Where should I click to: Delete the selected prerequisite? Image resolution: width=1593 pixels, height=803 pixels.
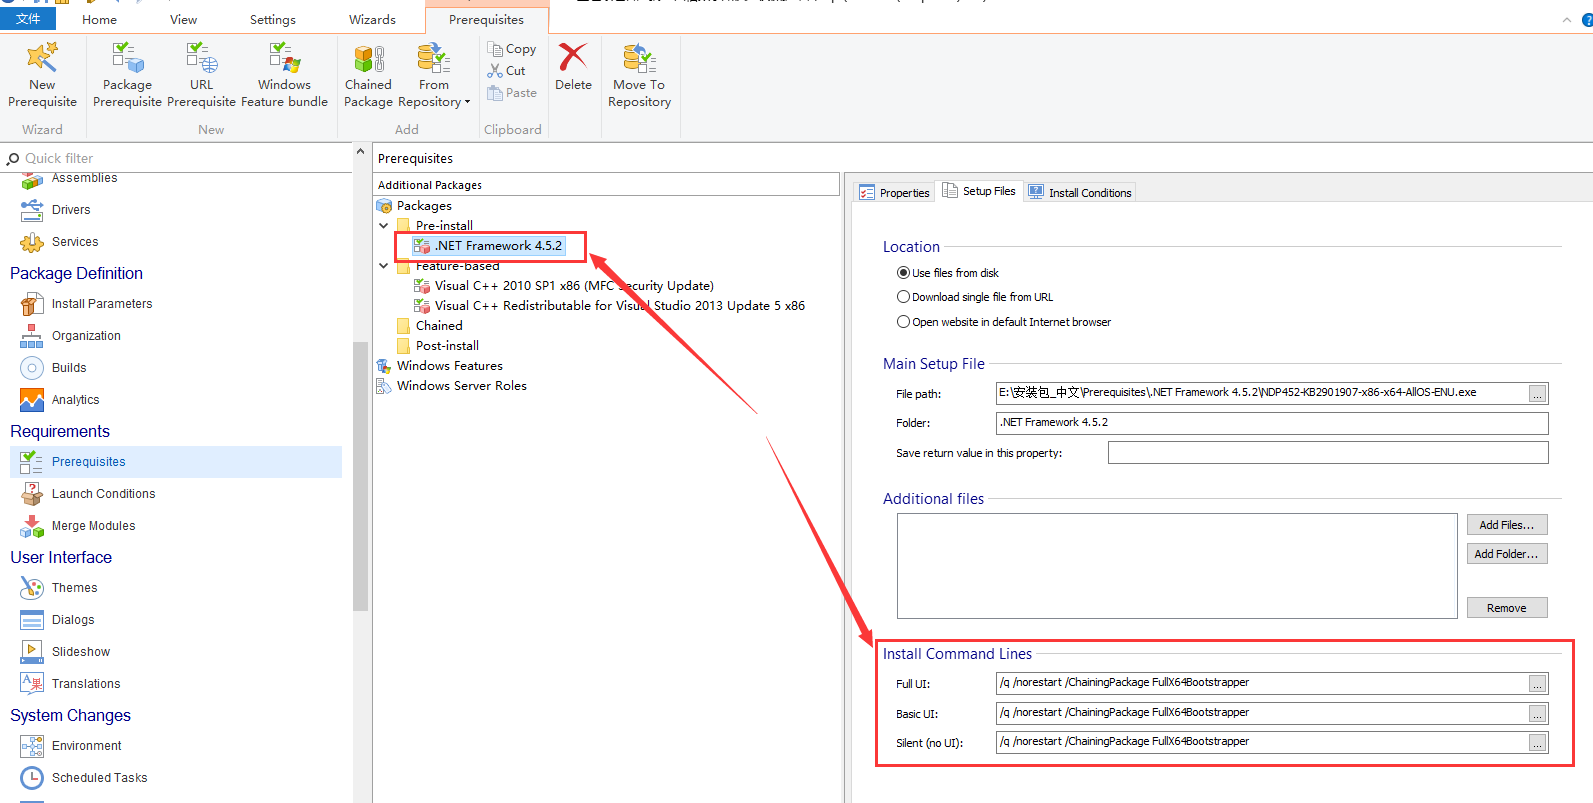point(573,68)
